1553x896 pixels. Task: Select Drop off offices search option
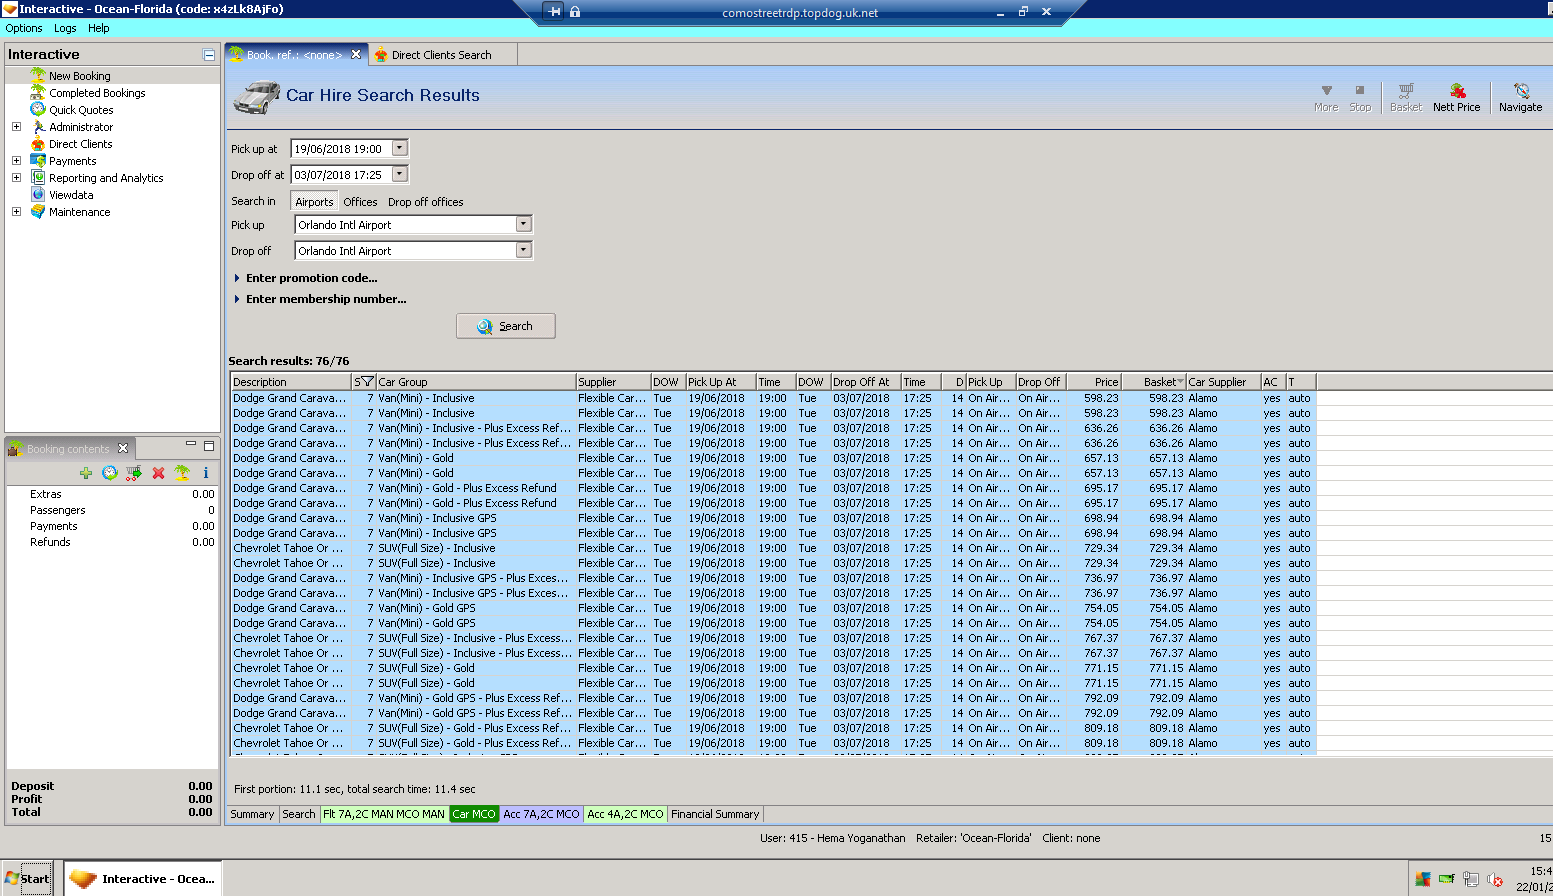coord(425,202)
